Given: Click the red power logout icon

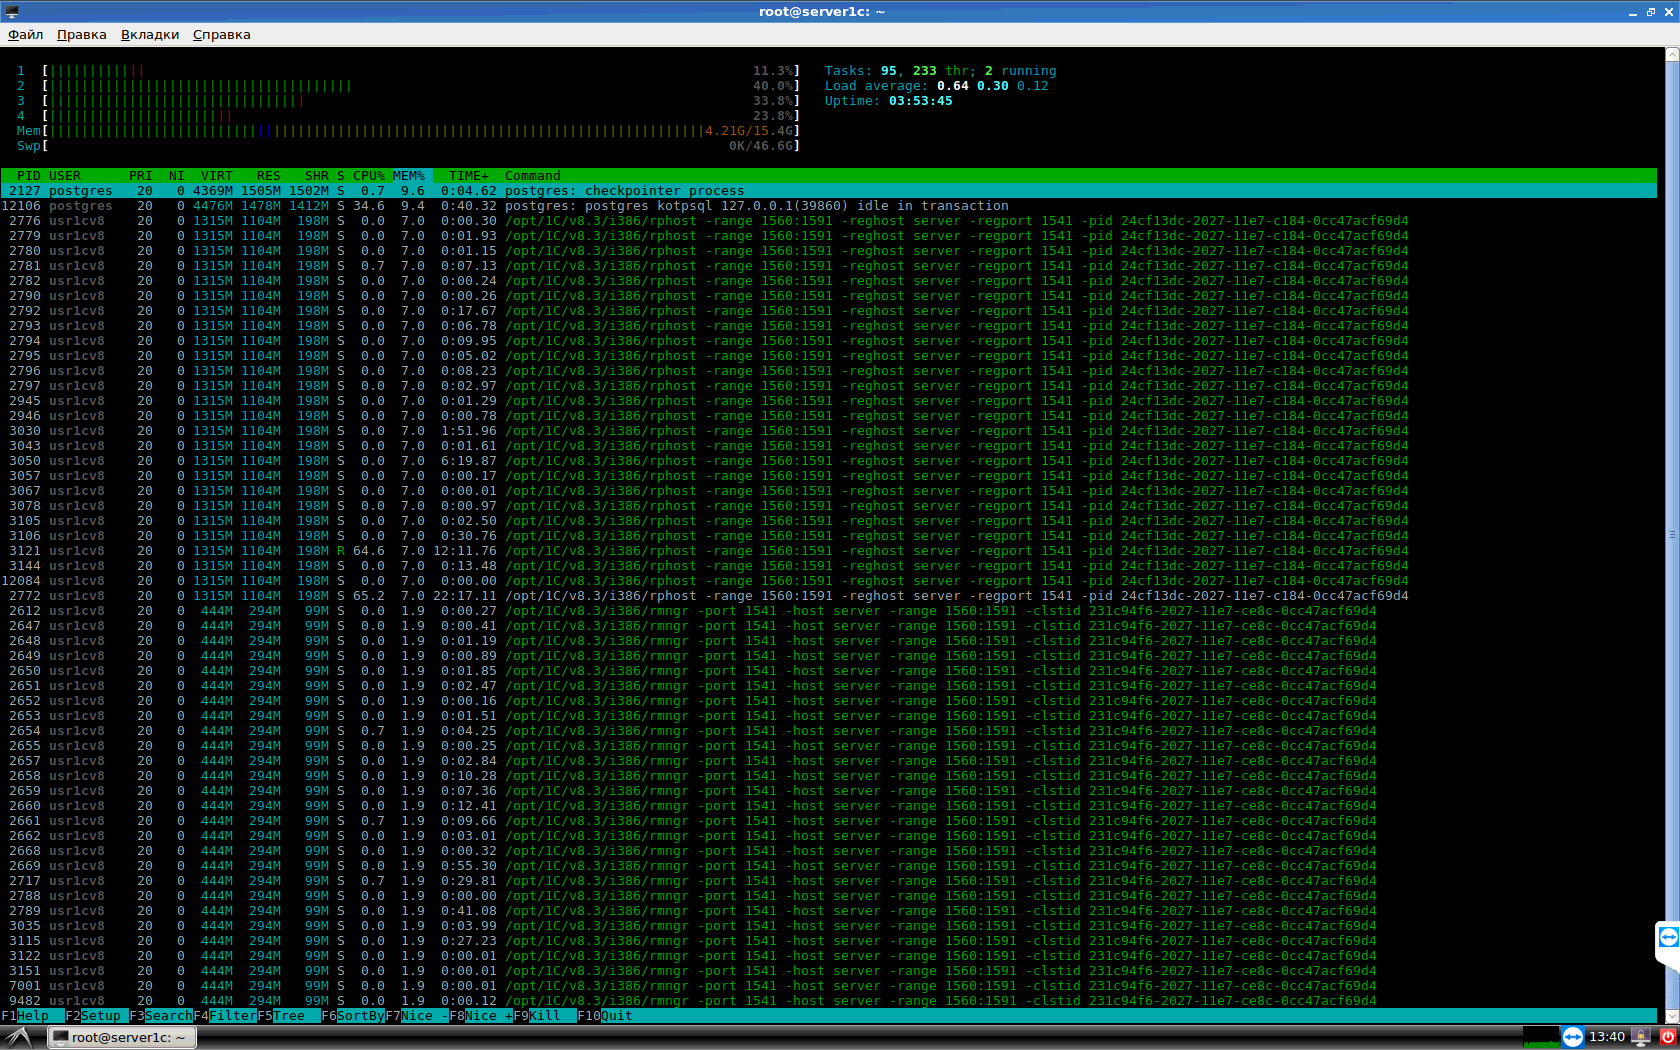Looking at the screenshot, I should (1667, 1037).
